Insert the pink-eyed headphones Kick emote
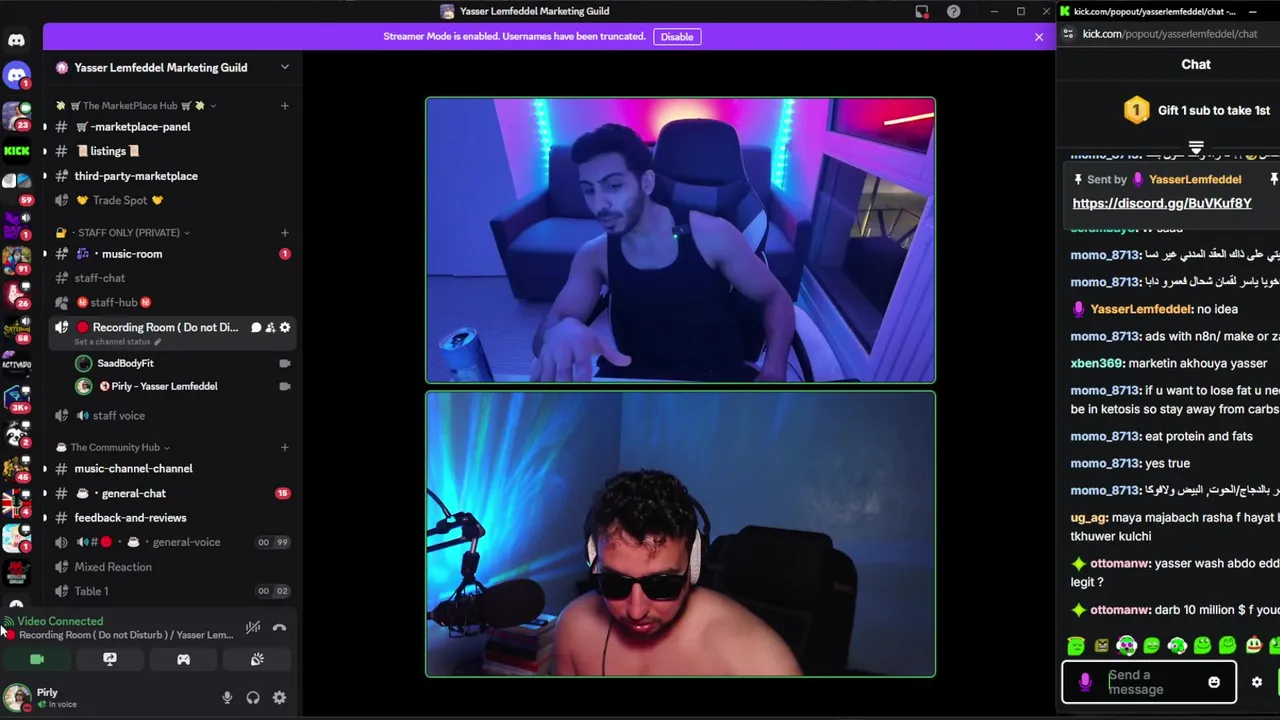1280x720 pixels. pyautogui.click(x=1127, y=646)
